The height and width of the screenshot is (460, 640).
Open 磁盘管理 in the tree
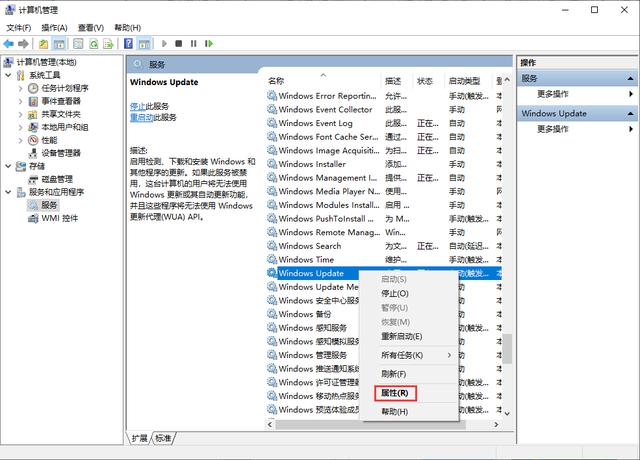coord(57,179)
